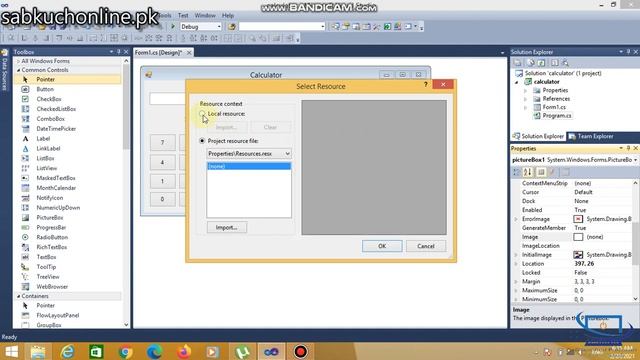Image resolution: width=640 pixels, height=360 pixels.
Task: Choose the Project resource file option
Action: 202,141
